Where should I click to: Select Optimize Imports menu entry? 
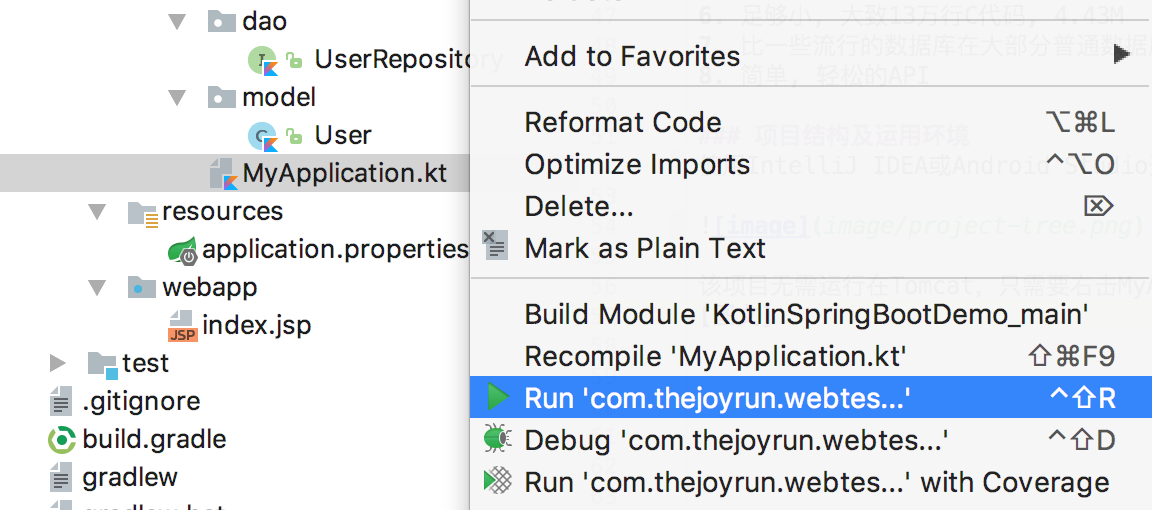637,164
